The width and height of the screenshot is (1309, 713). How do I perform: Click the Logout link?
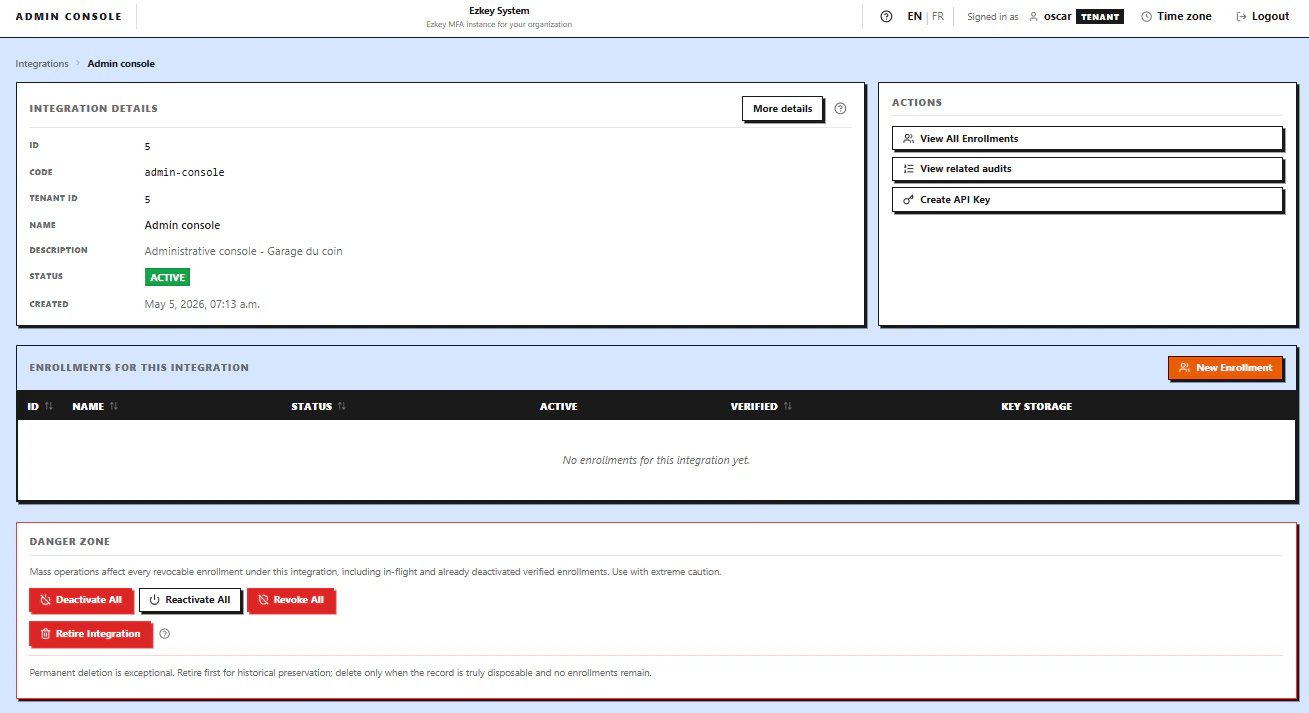pos(1263,17)
